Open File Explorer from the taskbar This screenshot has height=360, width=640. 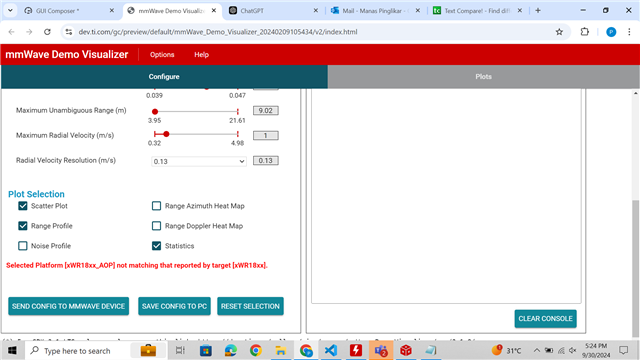pos(281,350)
